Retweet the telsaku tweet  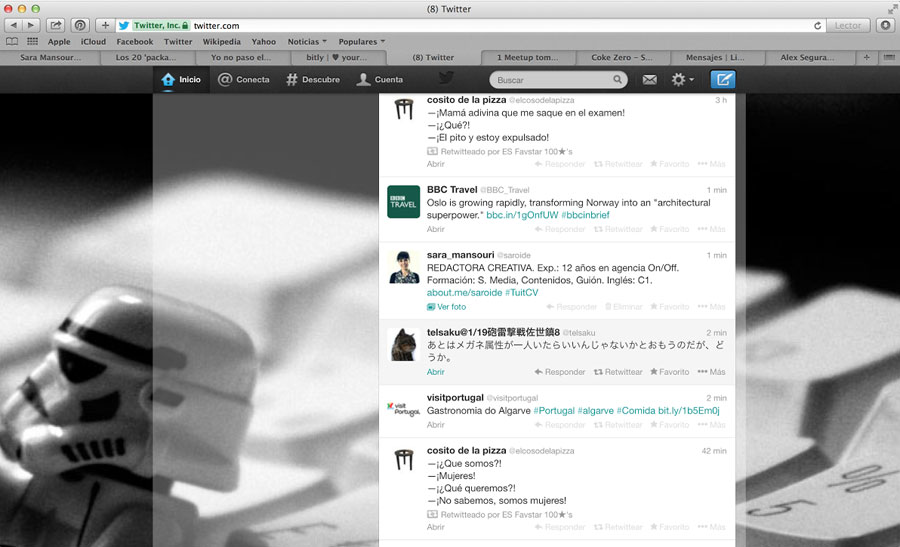618,372
